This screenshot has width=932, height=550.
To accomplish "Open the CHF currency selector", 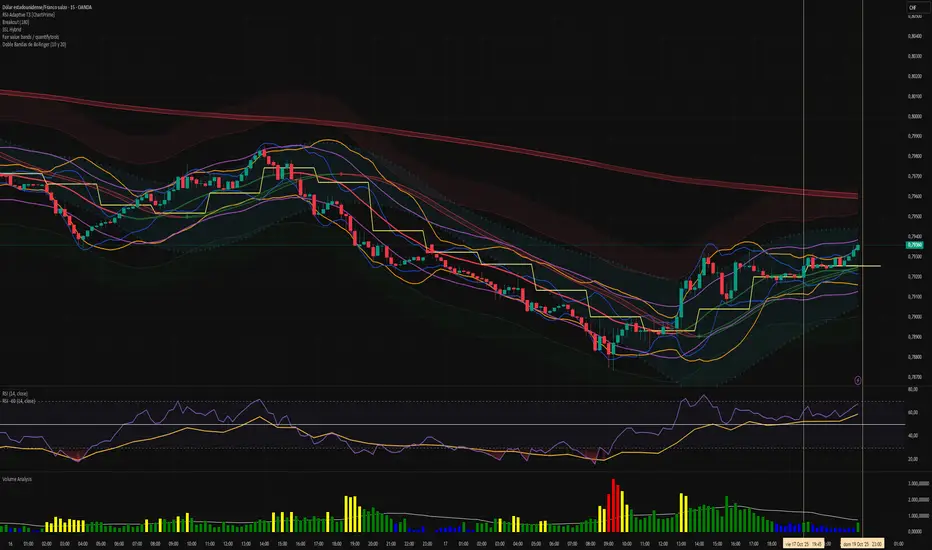I will click(x=913, y=9).
